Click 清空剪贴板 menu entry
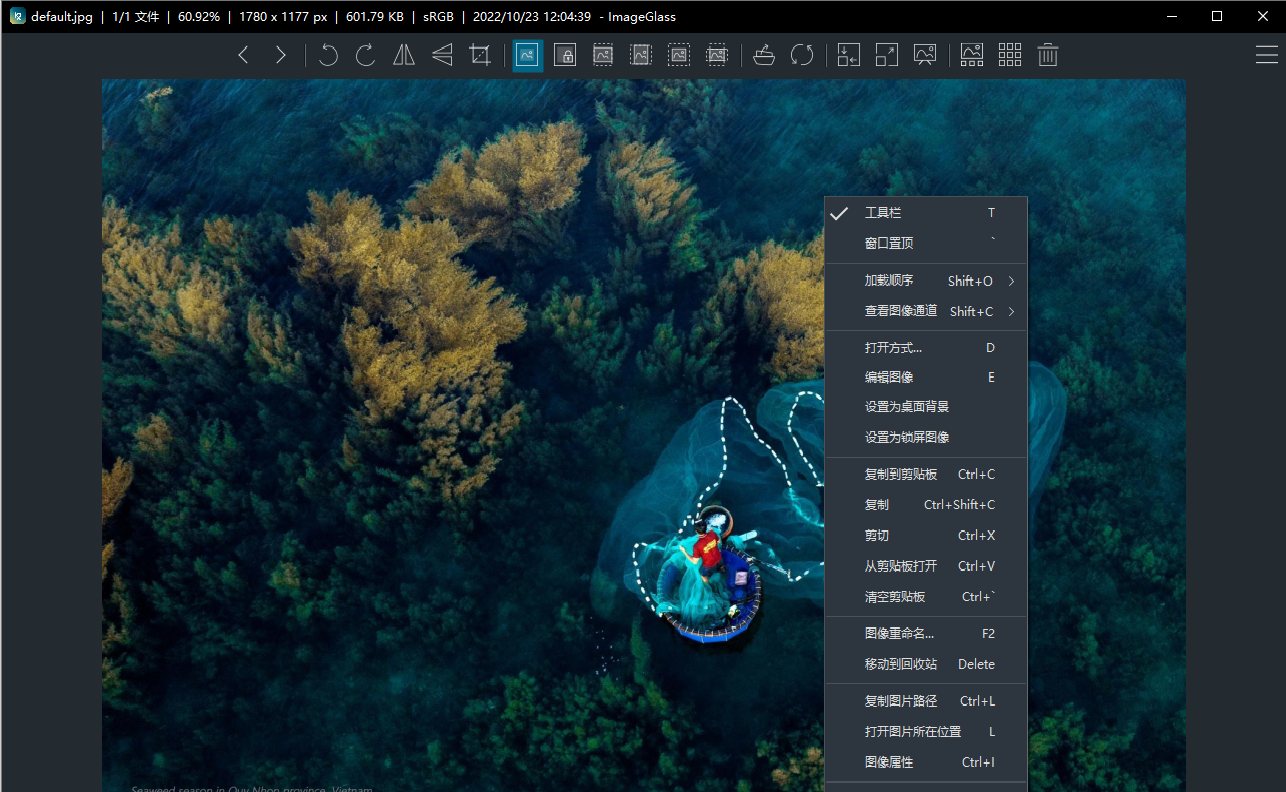This screenshot has height=792, width=1286. coord(926,597)
